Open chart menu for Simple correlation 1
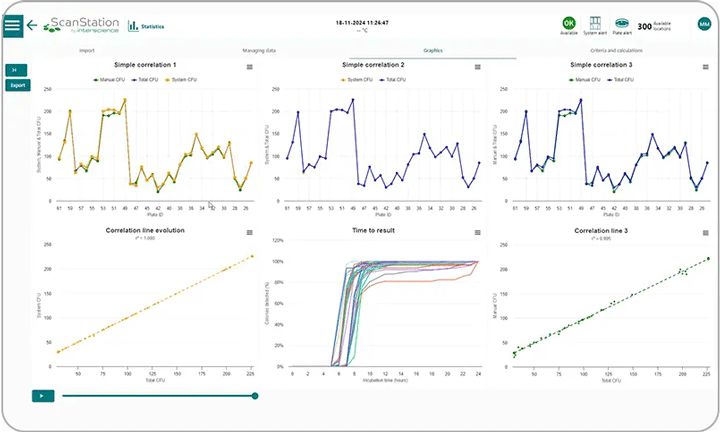Image resolution: width=720 pixels, height=432 pixels. pos(249,67)
